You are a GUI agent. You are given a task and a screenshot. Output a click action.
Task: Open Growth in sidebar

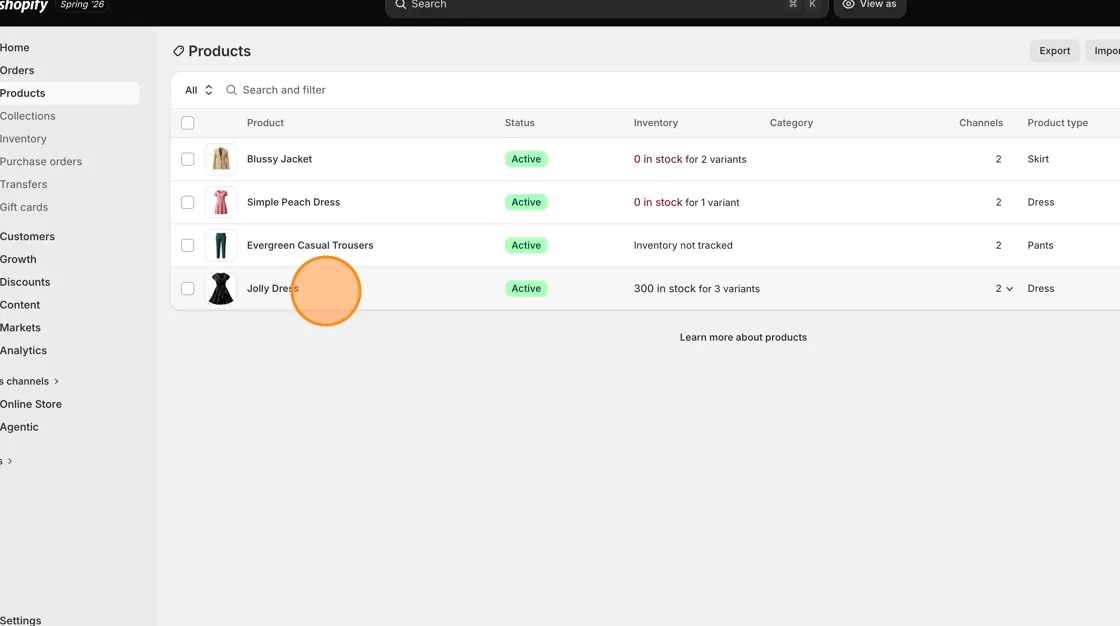[x=19, y=259]
